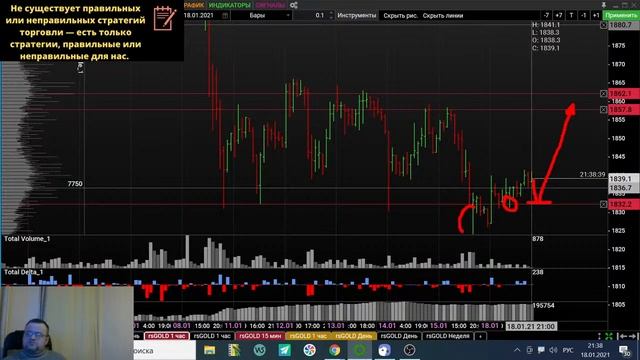Screen dimensions: 640x360
Task: Open the СИГНАЛЫ menu
Action: pyautogui.click(x=270, y=5)
